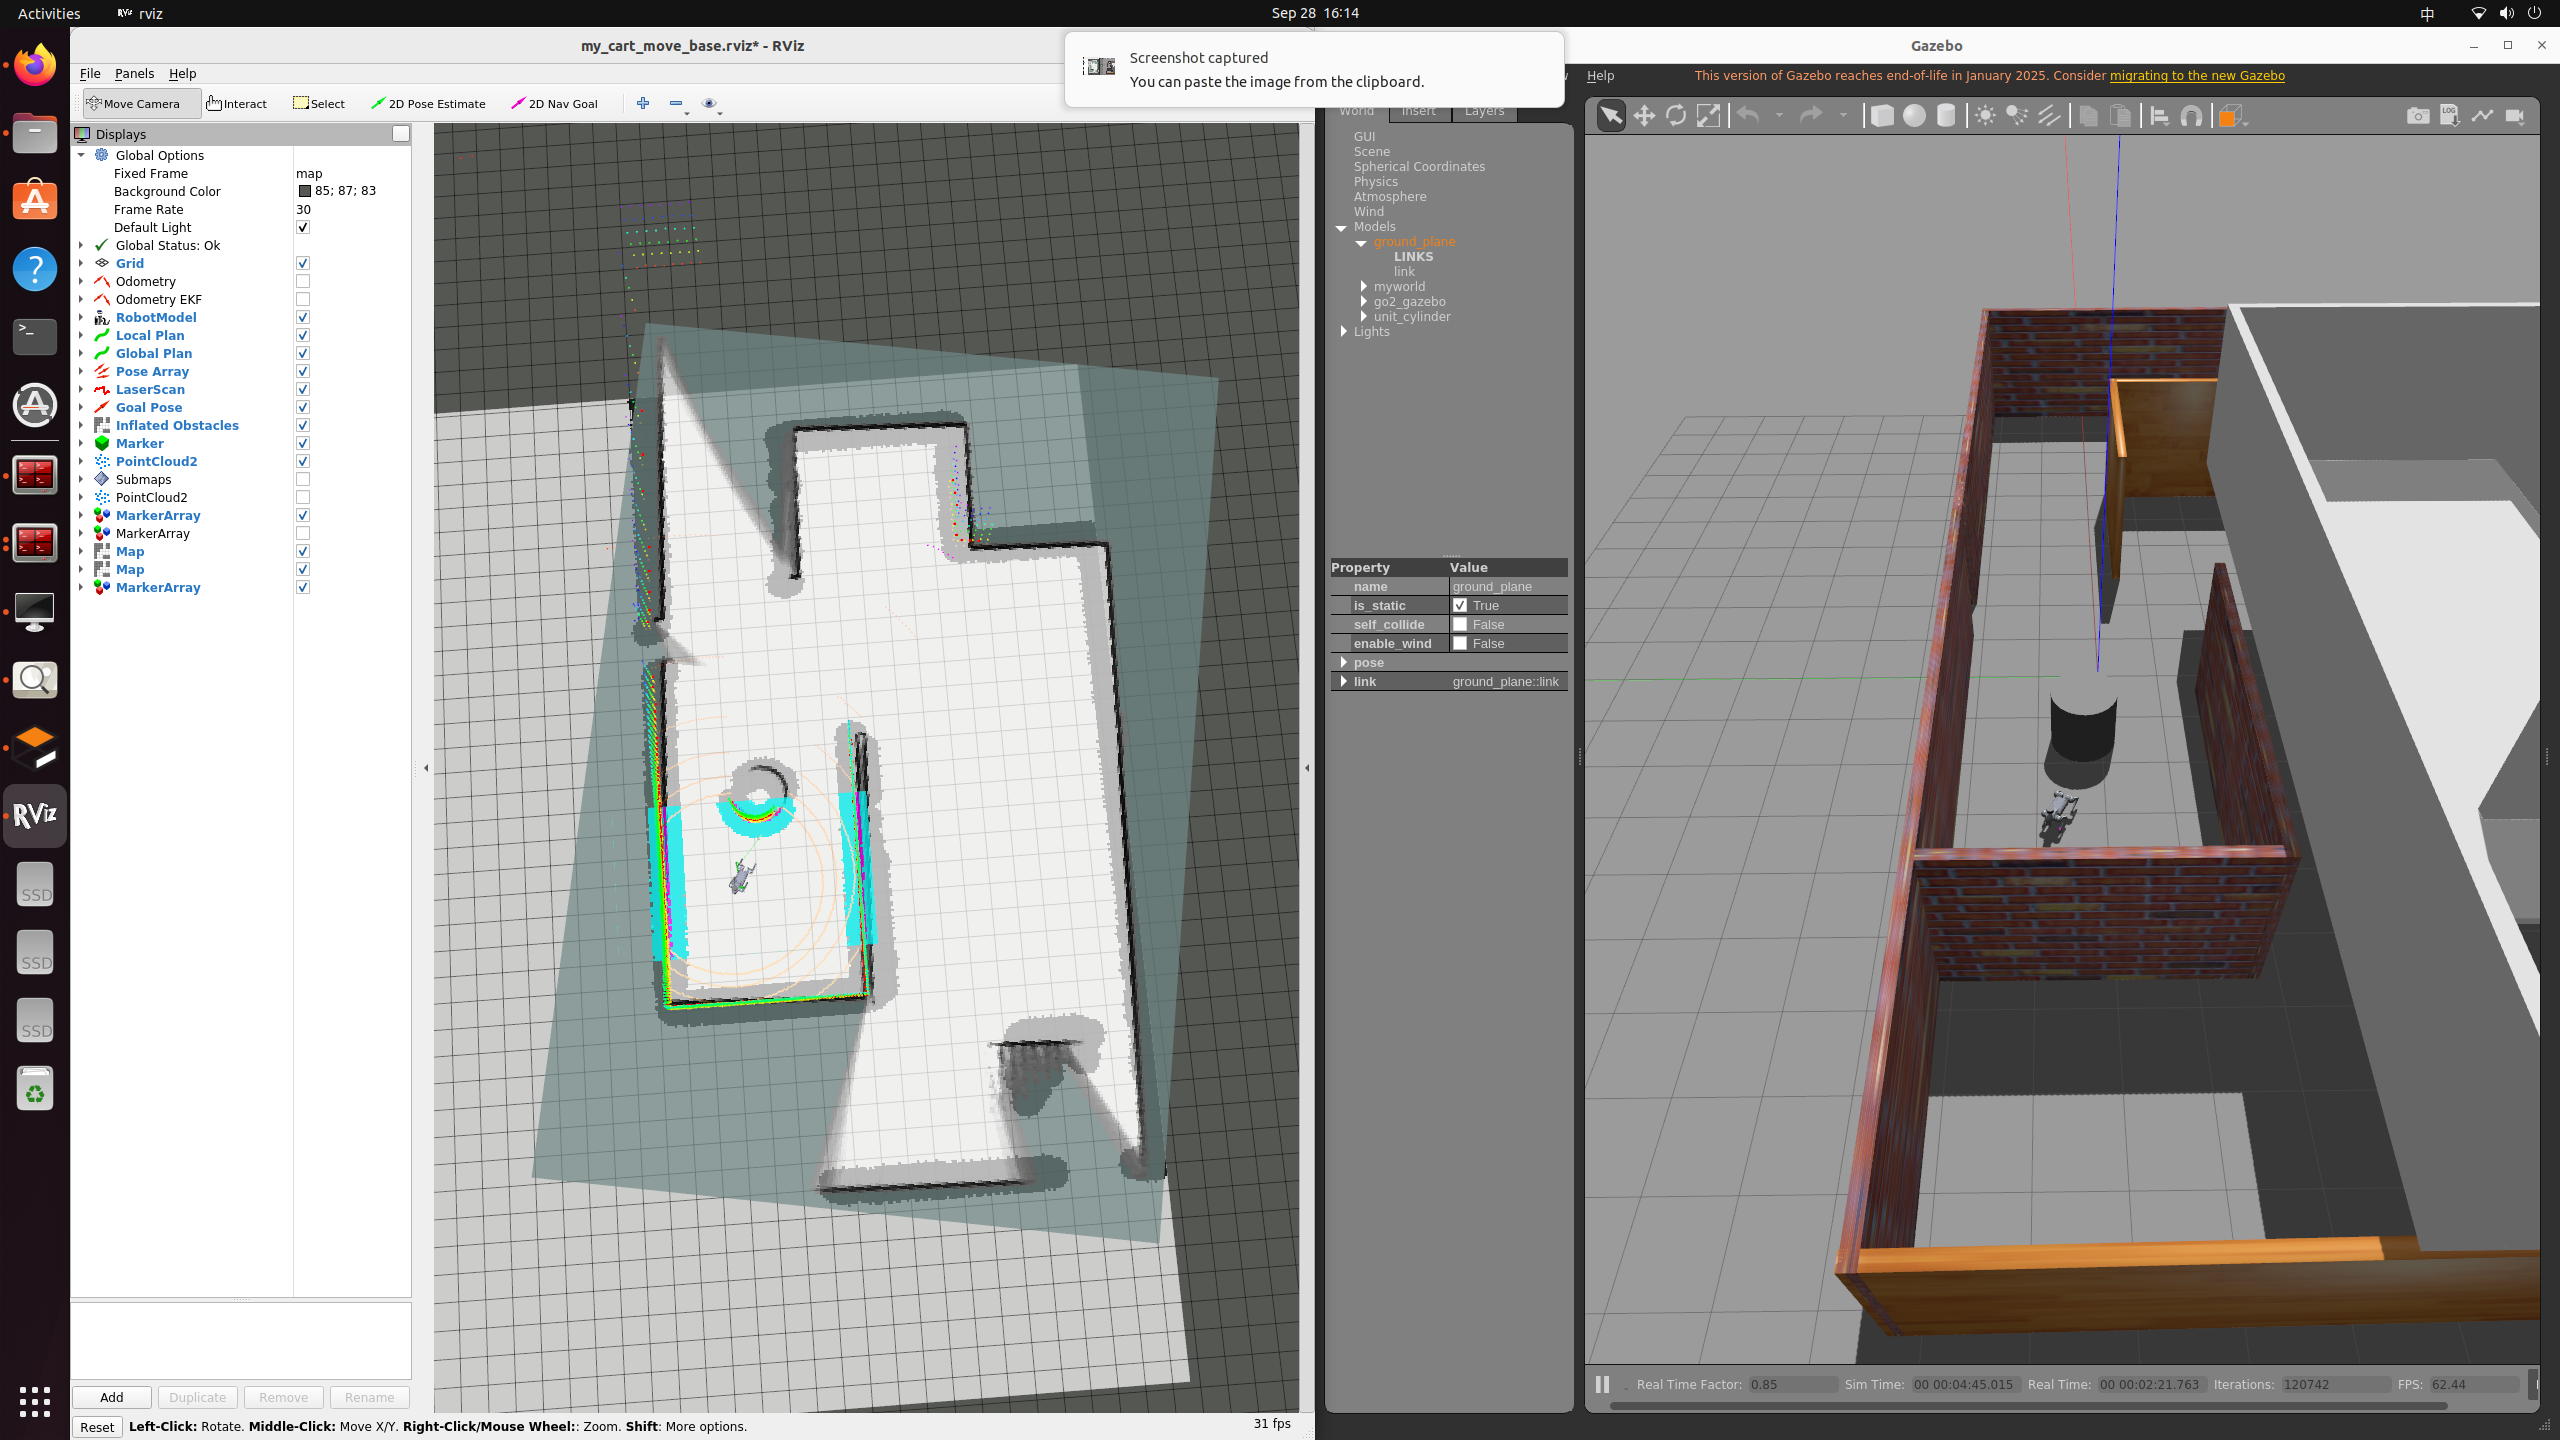Enable the Odometry display checkbox
This screenshot has height=1440, width=2560.
(x=303, y=281)
